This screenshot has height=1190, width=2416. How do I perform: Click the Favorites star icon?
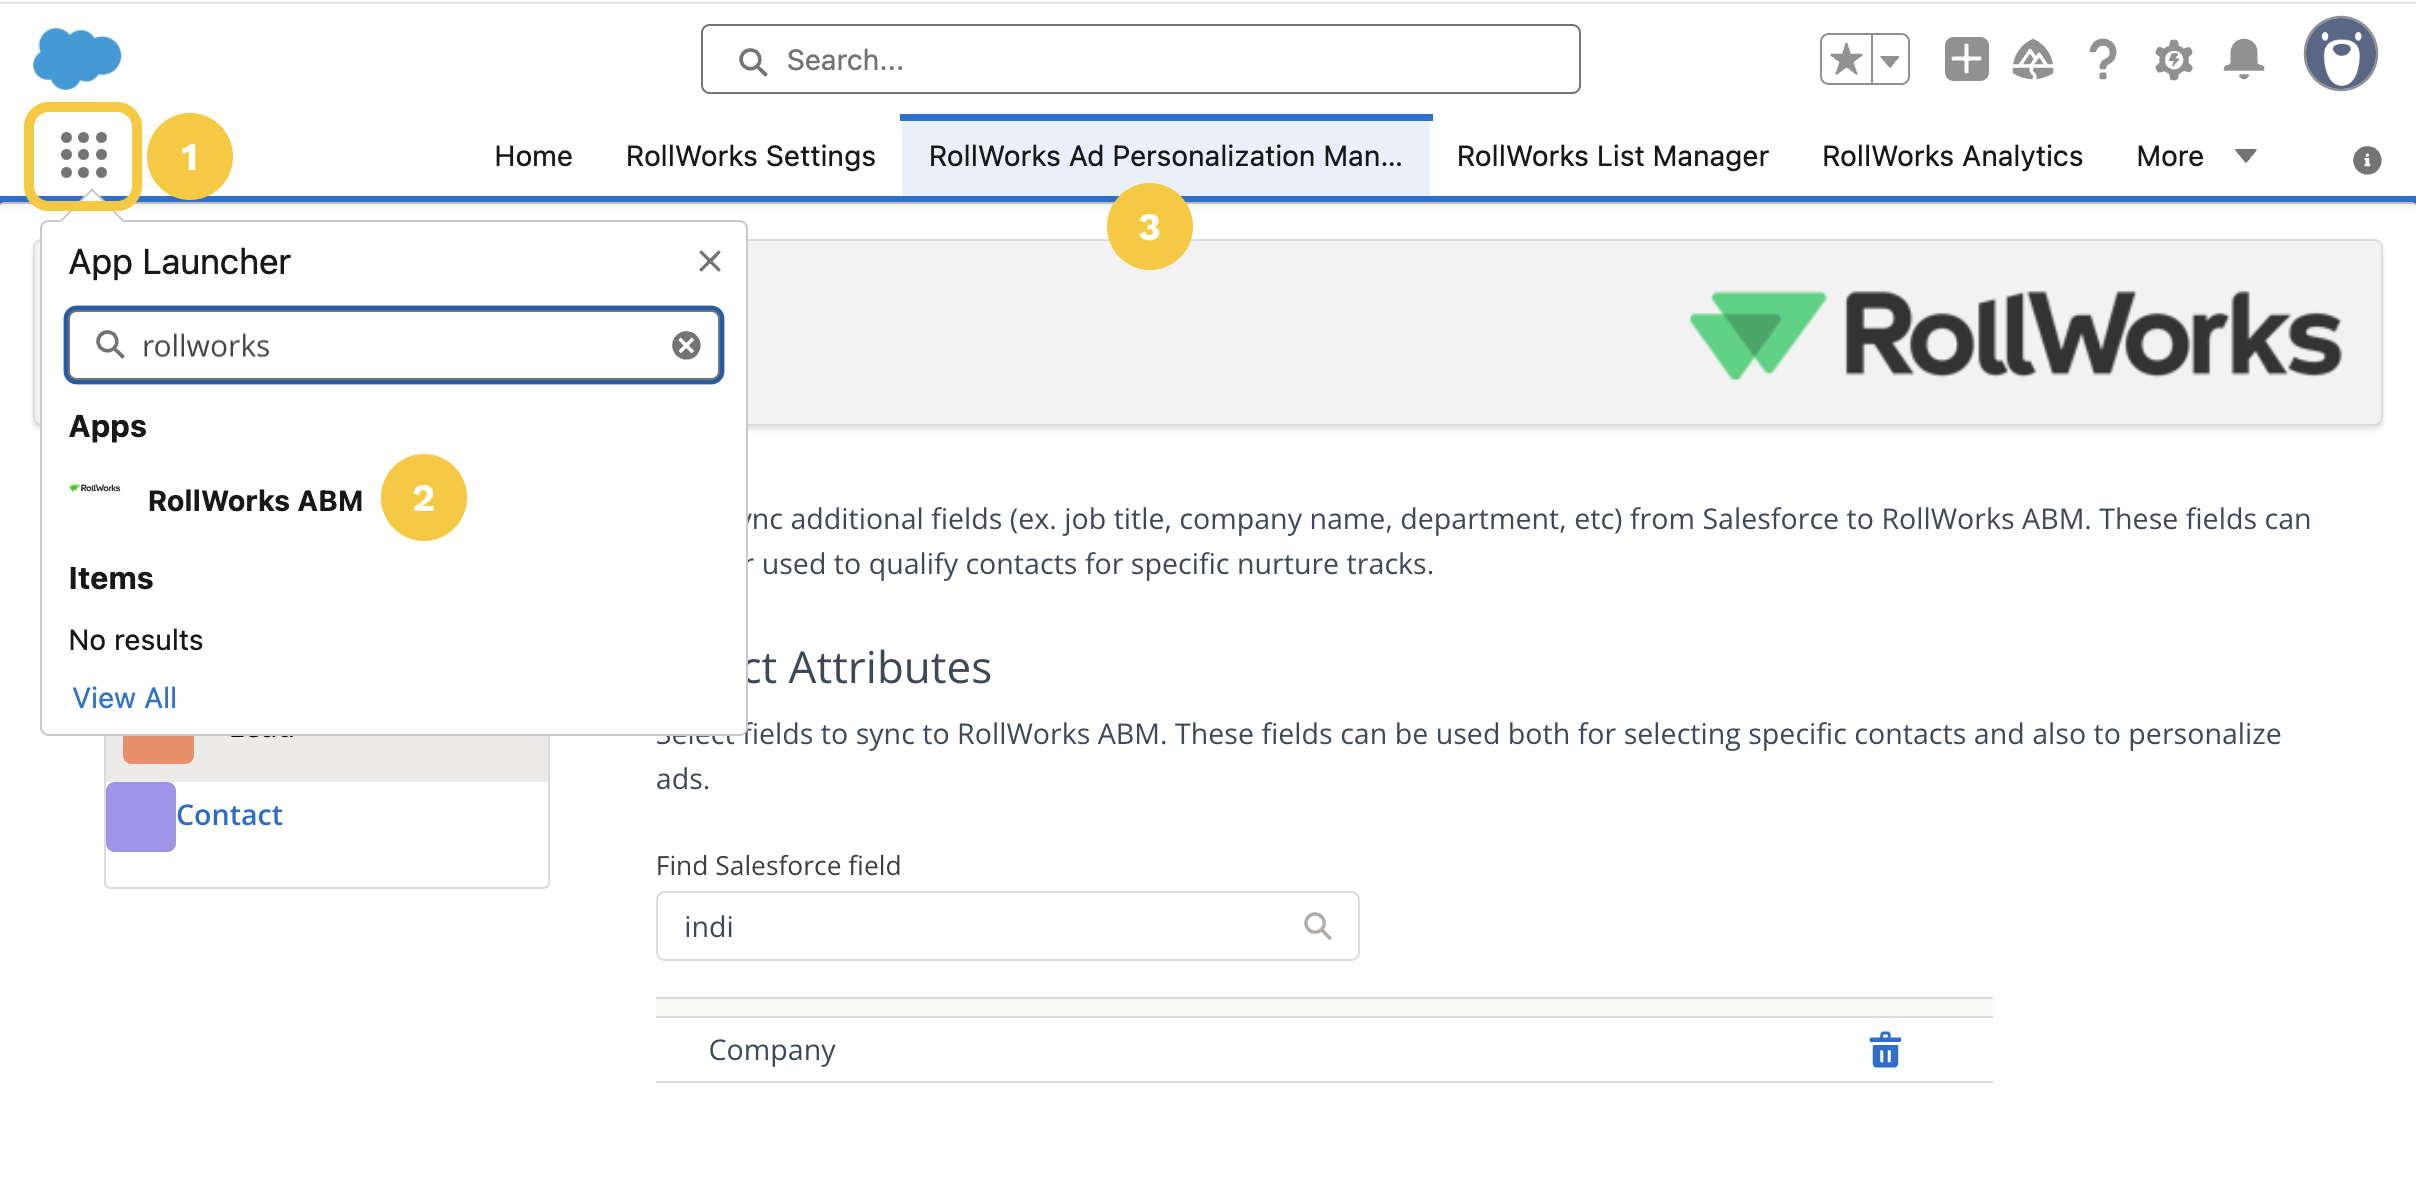pyautogui.click(x=1846, y=60)
